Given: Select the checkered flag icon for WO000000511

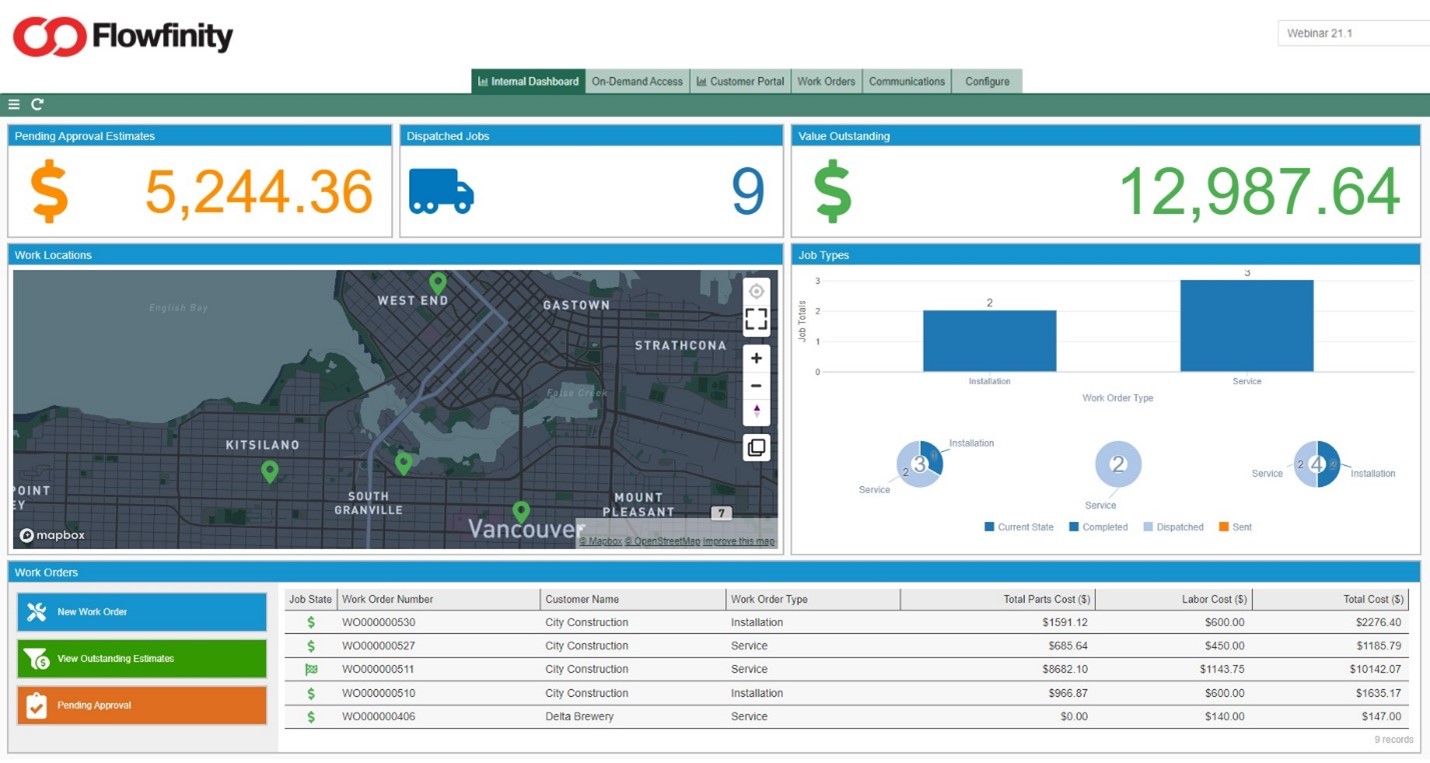Looking at the screenshot, I should point(311,669).
